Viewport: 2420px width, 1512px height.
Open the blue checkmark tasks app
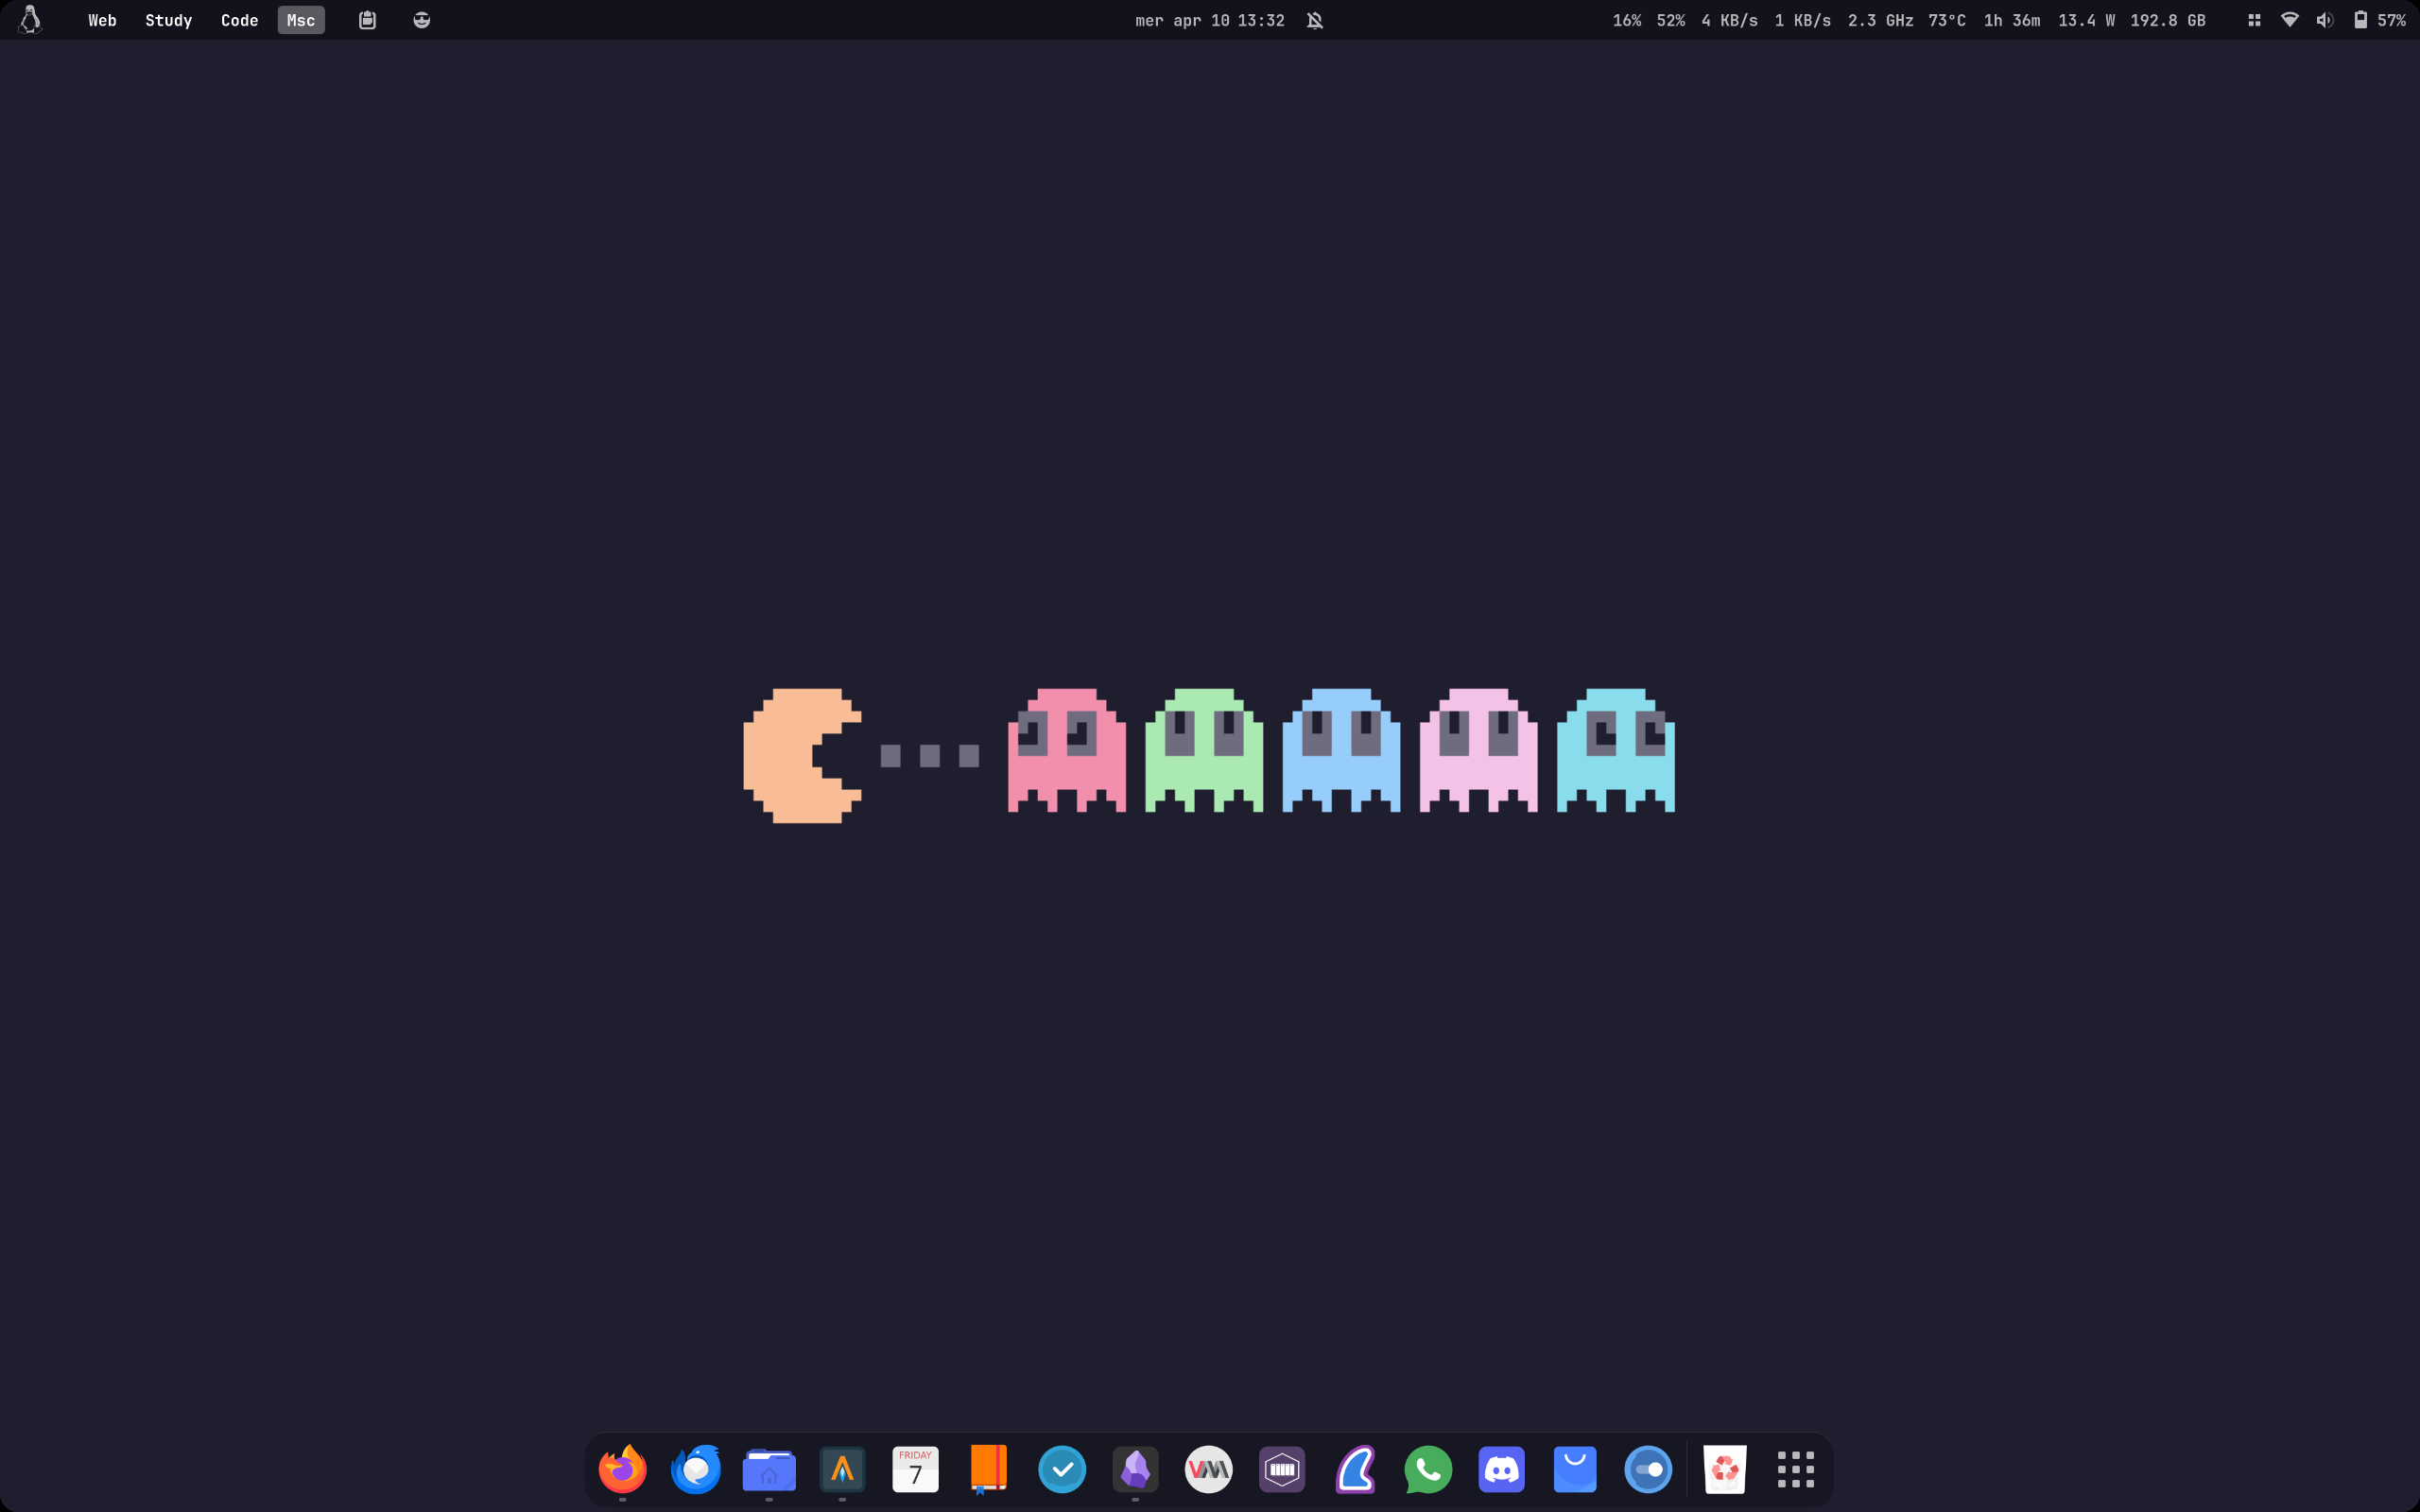coord(1062,1469)
